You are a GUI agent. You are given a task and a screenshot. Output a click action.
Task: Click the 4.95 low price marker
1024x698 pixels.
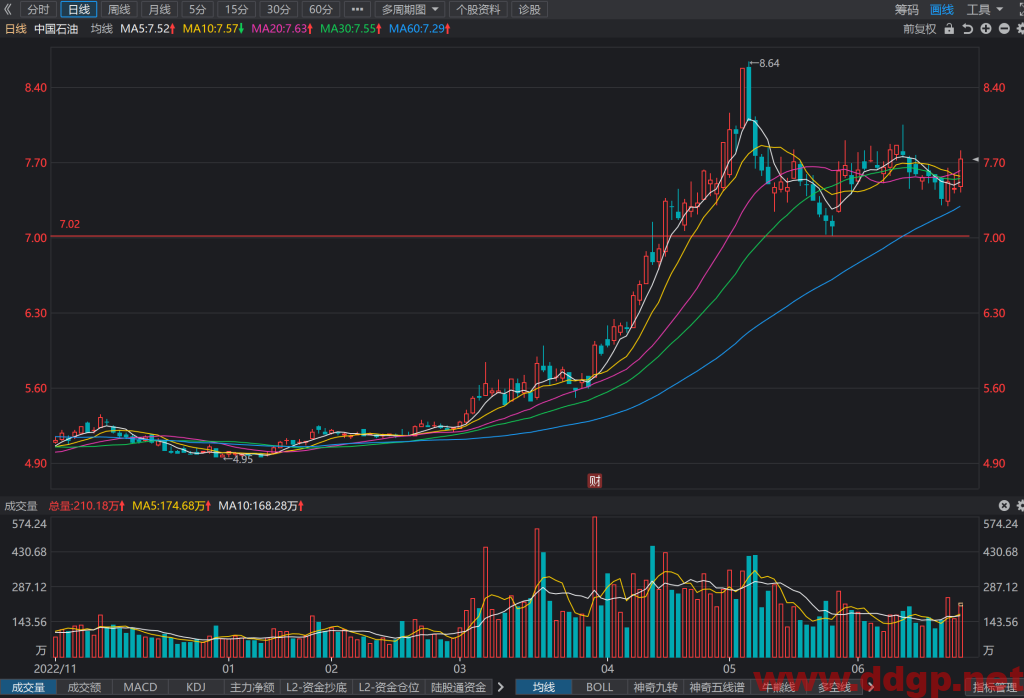(x=238, y=459)
